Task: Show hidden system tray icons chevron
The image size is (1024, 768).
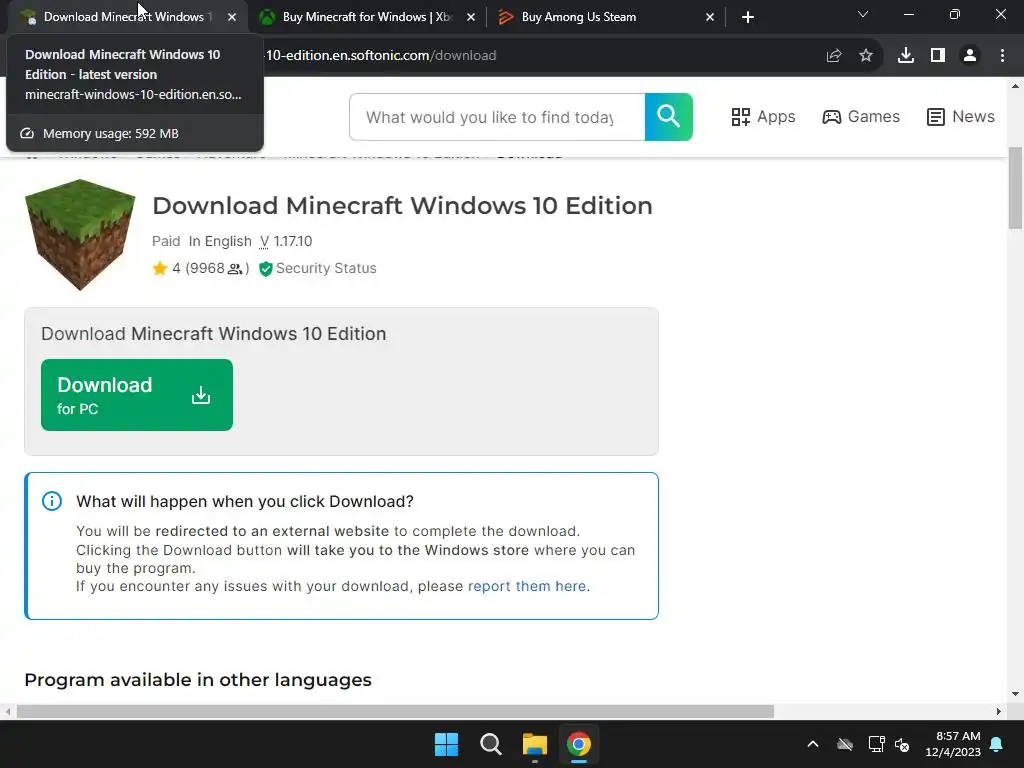Action: pos(812,744)
